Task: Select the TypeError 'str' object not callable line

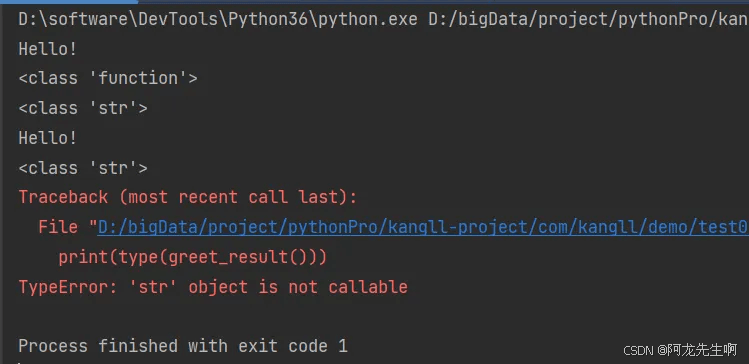Action: click(213, 287)
